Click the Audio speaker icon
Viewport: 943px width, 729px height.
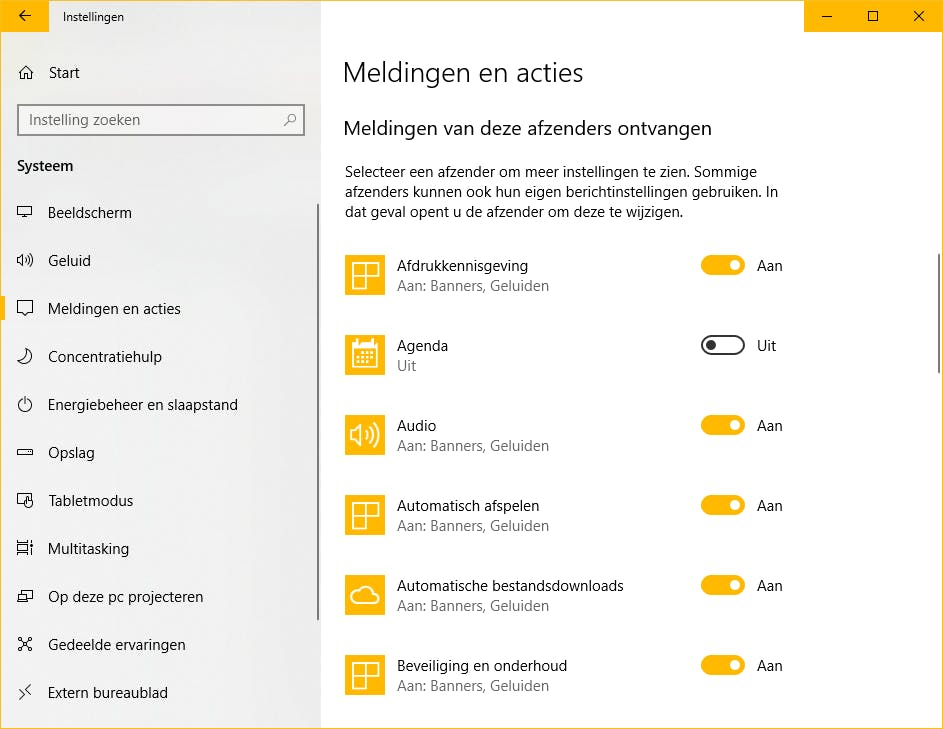[x=365, y=435]
